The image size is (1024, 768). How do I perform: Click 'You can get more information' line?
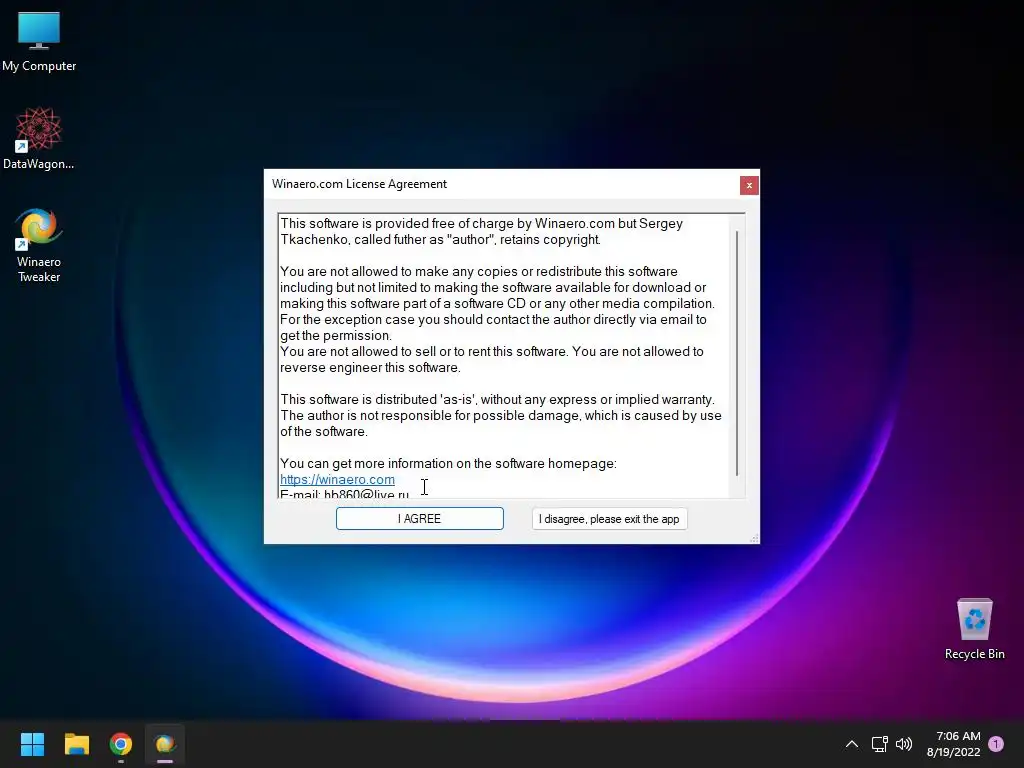(448, 464)
